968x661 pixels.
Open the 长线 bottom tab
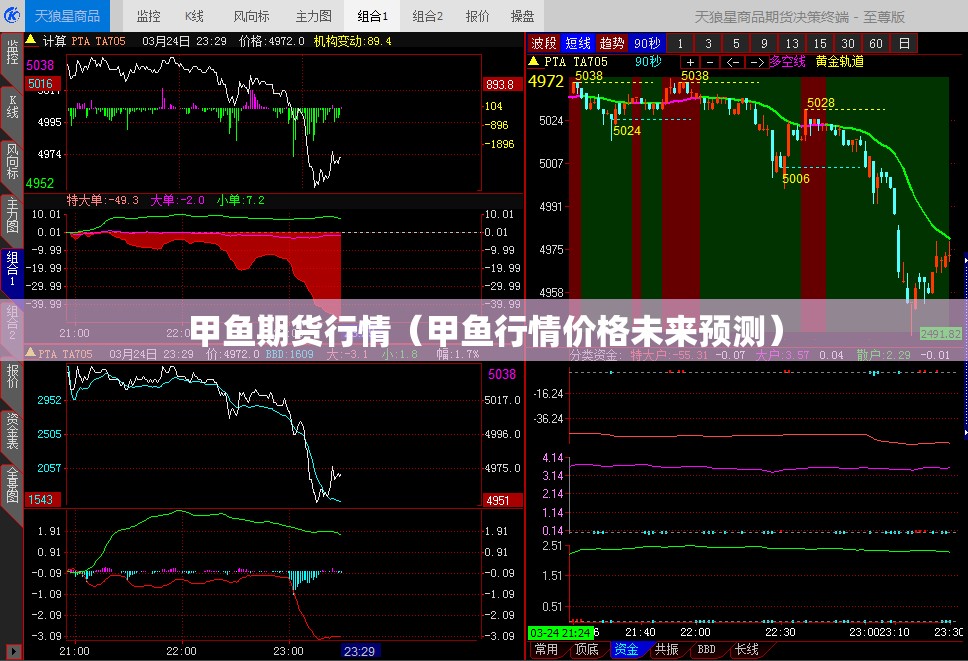[746, 649]
